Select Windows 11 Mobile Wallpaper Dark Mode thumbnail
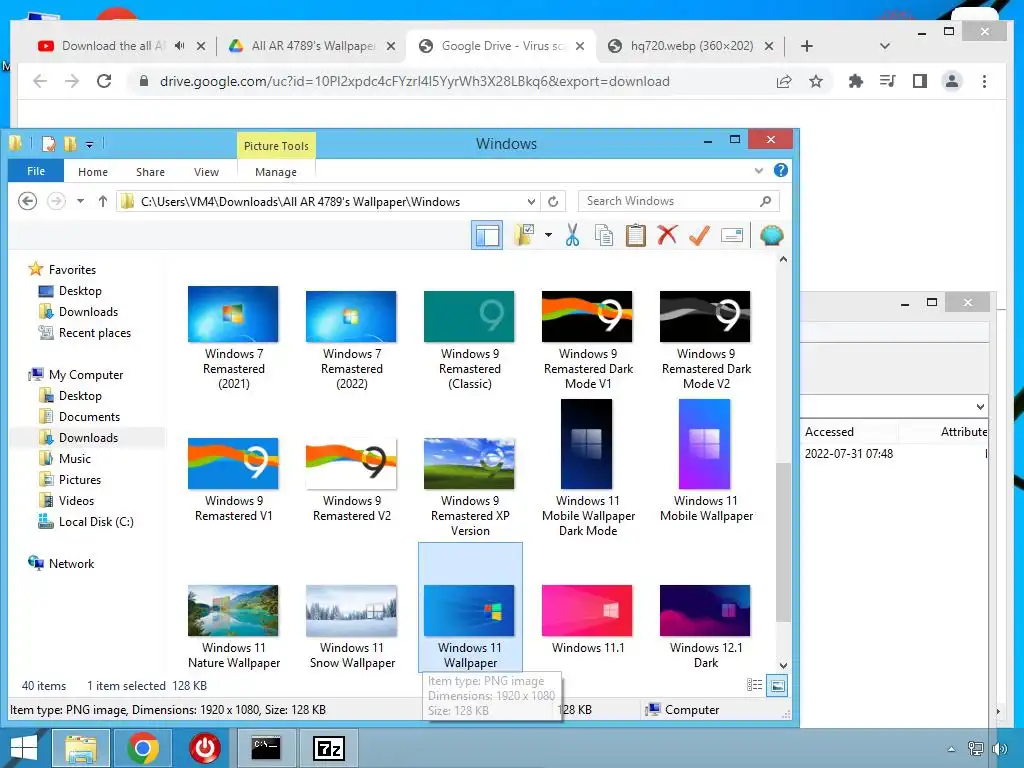Image resolution: width=1024 pixels, height=768 pixels. [x=586, y=444]
